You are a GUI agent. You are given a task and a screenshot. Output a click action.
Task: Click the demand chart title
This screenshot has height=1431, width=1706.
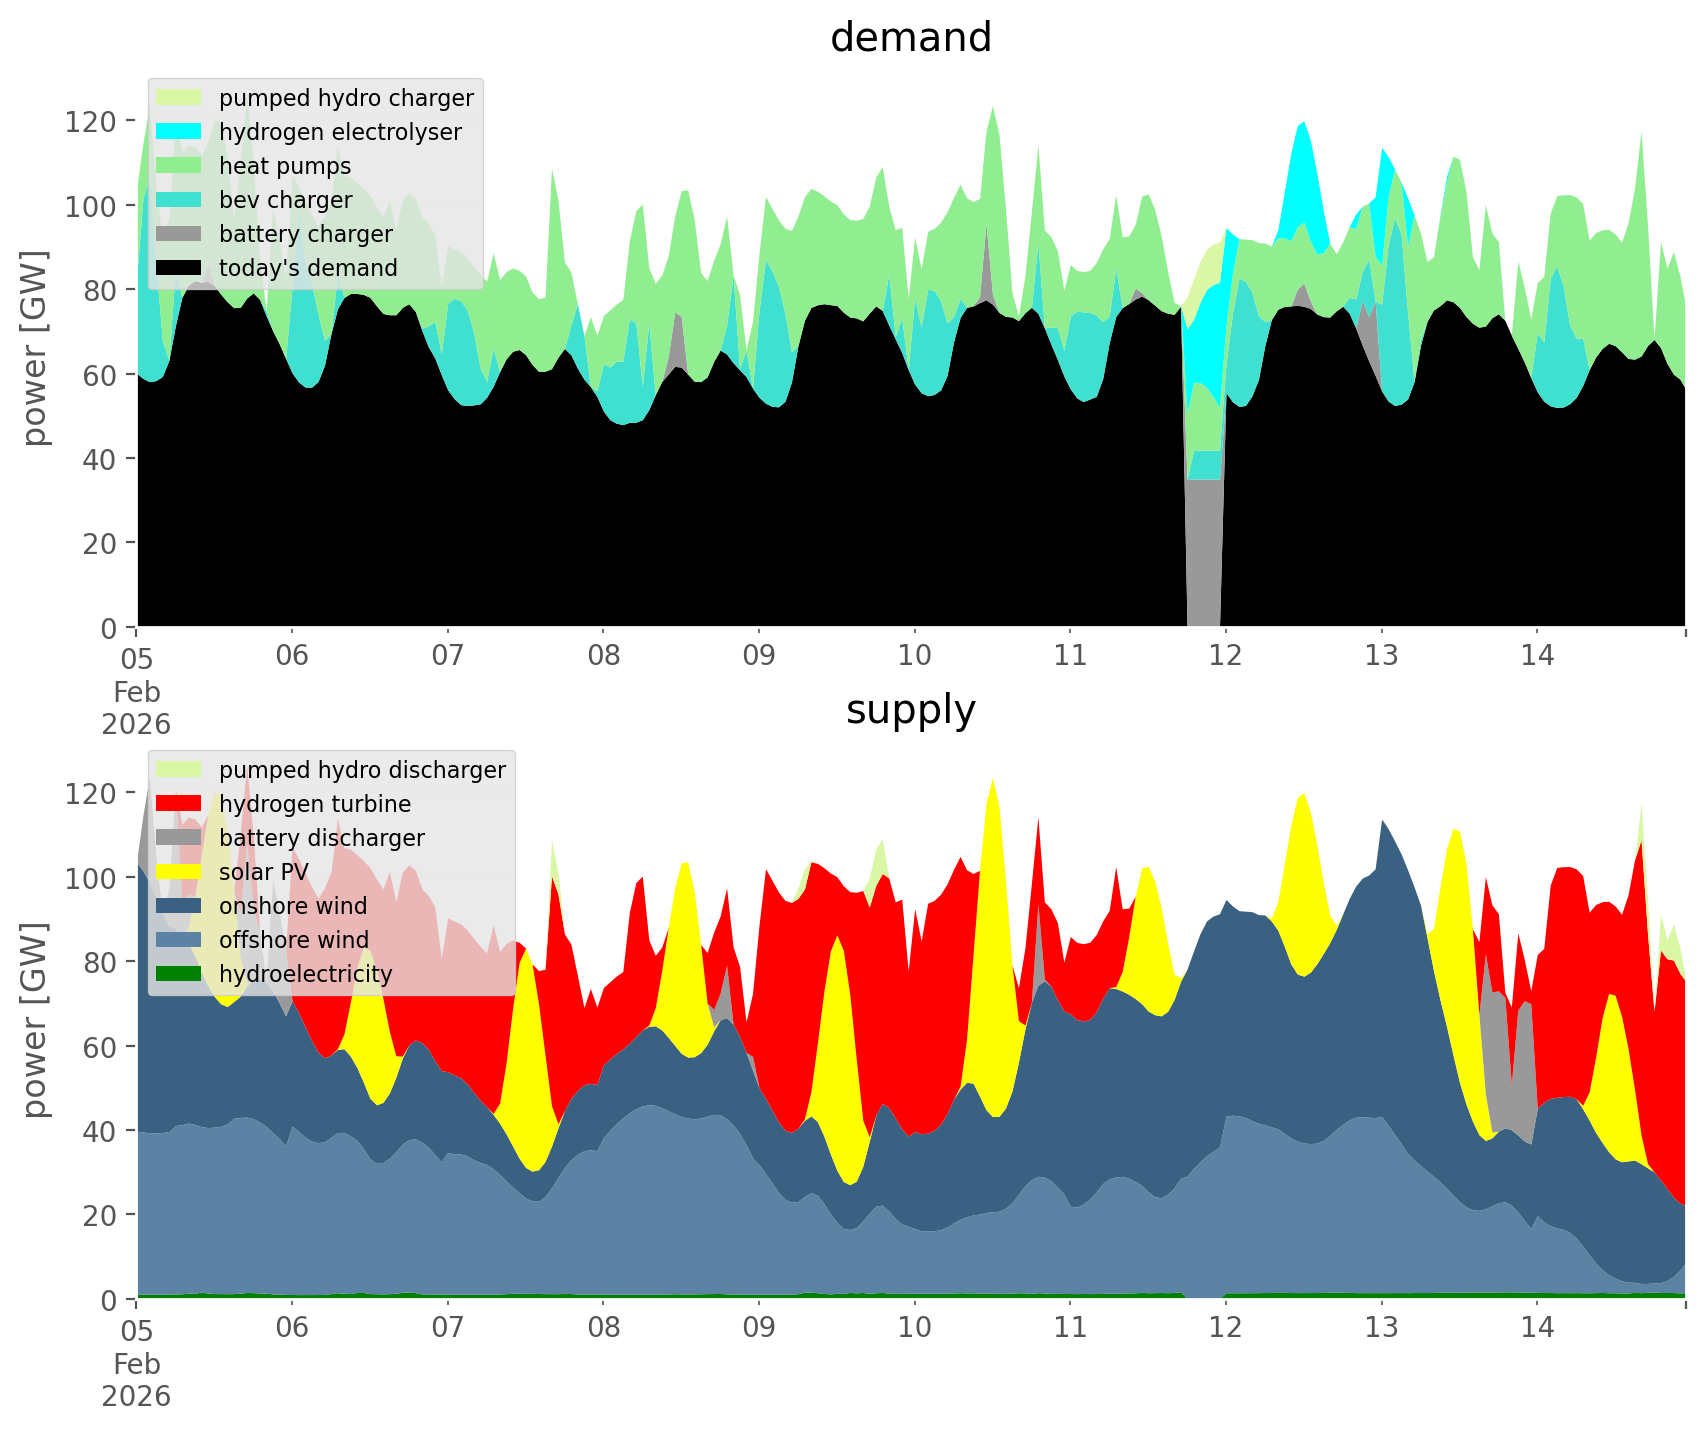[910, 38]
